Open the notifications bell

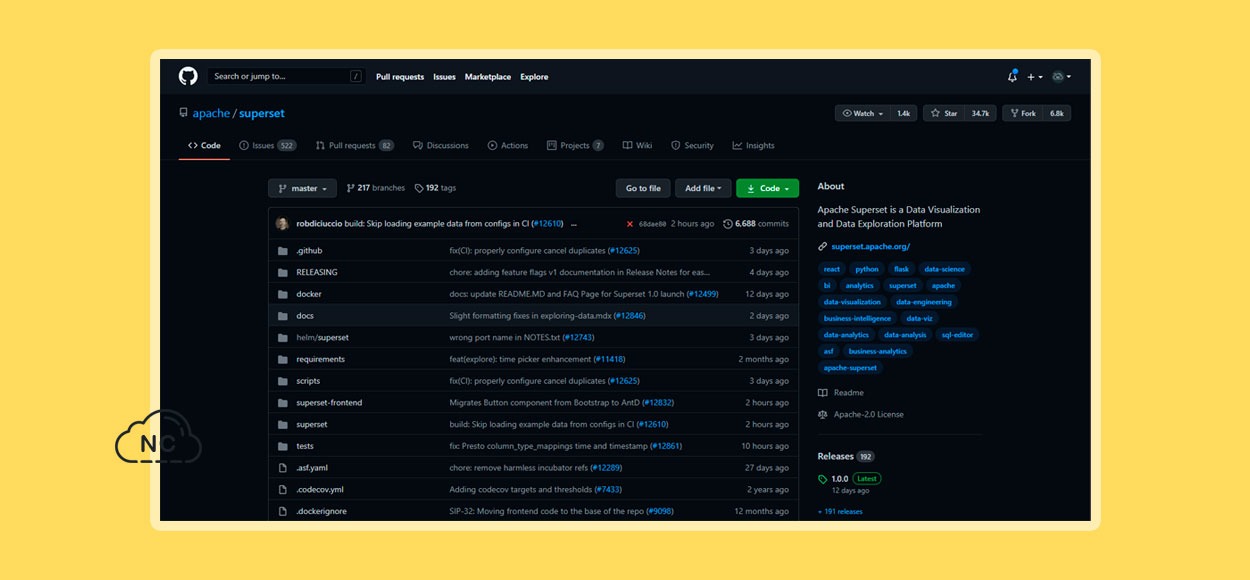point(1012,76)
